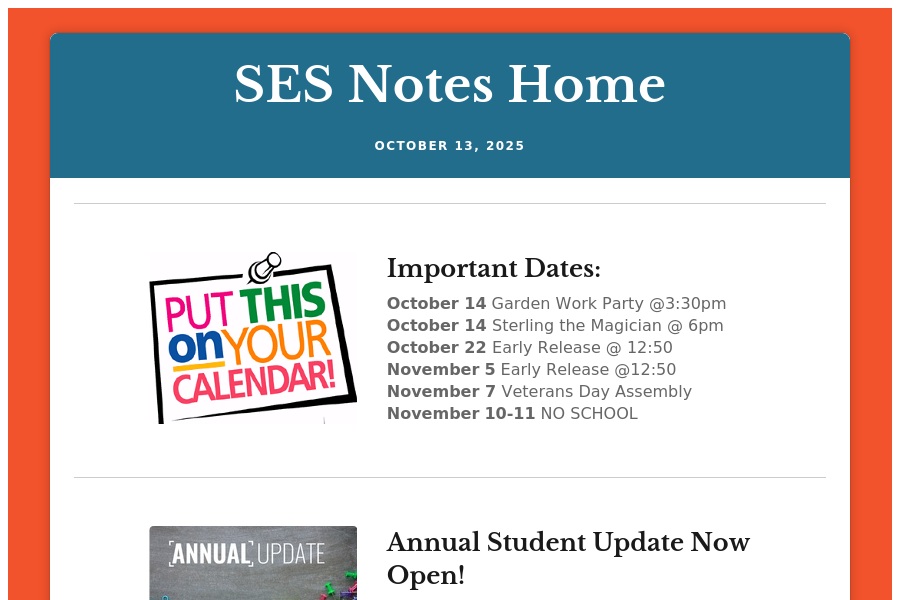Screen dimensions: 900x600
Task: Click the orange "YOUR" word in the graphic
Action: [277, 347]
